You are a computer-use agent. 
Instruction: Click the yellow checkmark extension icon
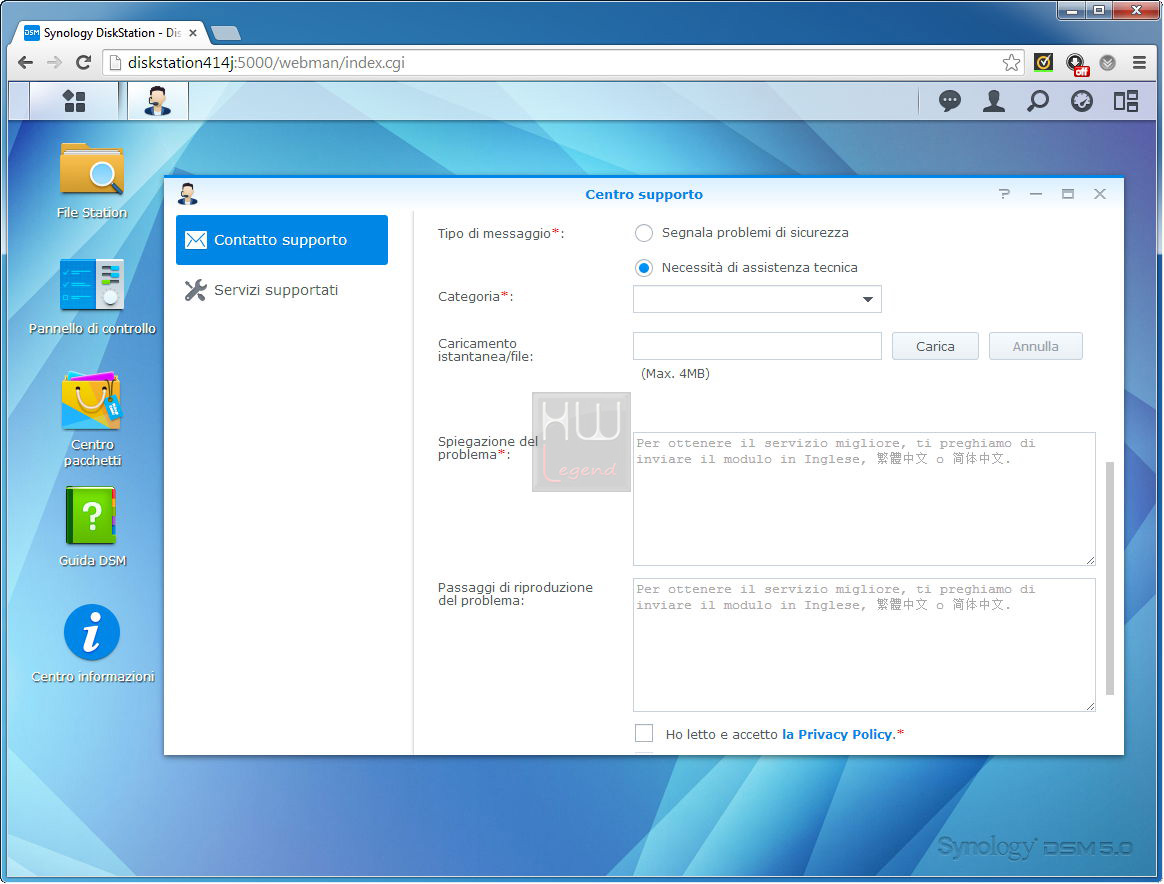(1043, 62)
